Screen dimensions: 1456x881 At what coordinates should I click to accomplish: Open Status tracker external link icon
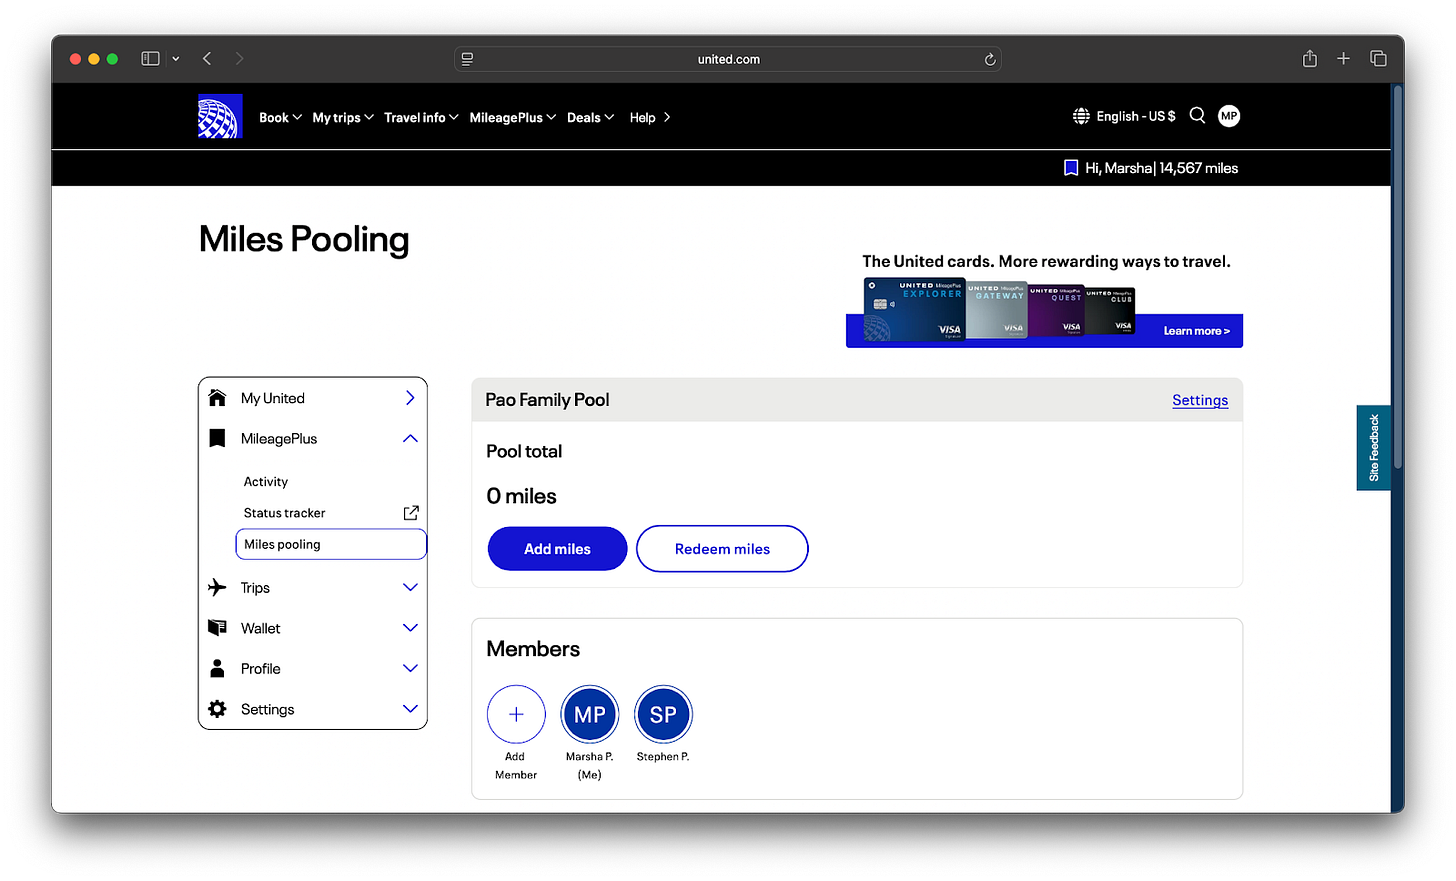coord(411,513)
